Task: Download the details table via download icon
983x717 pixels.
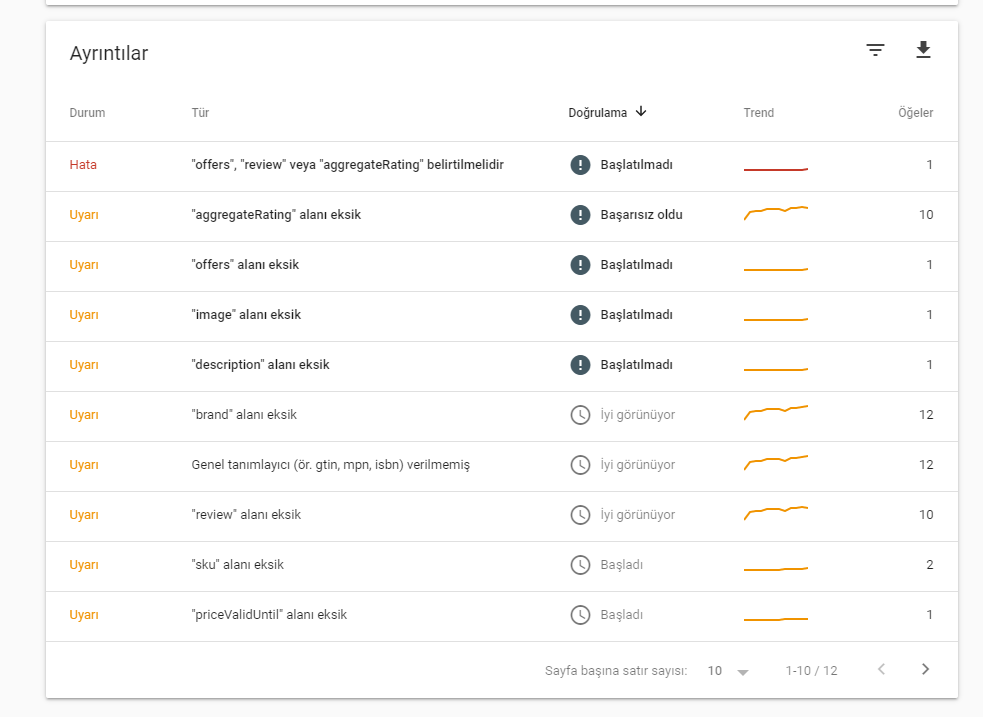Action: [923, 50]
